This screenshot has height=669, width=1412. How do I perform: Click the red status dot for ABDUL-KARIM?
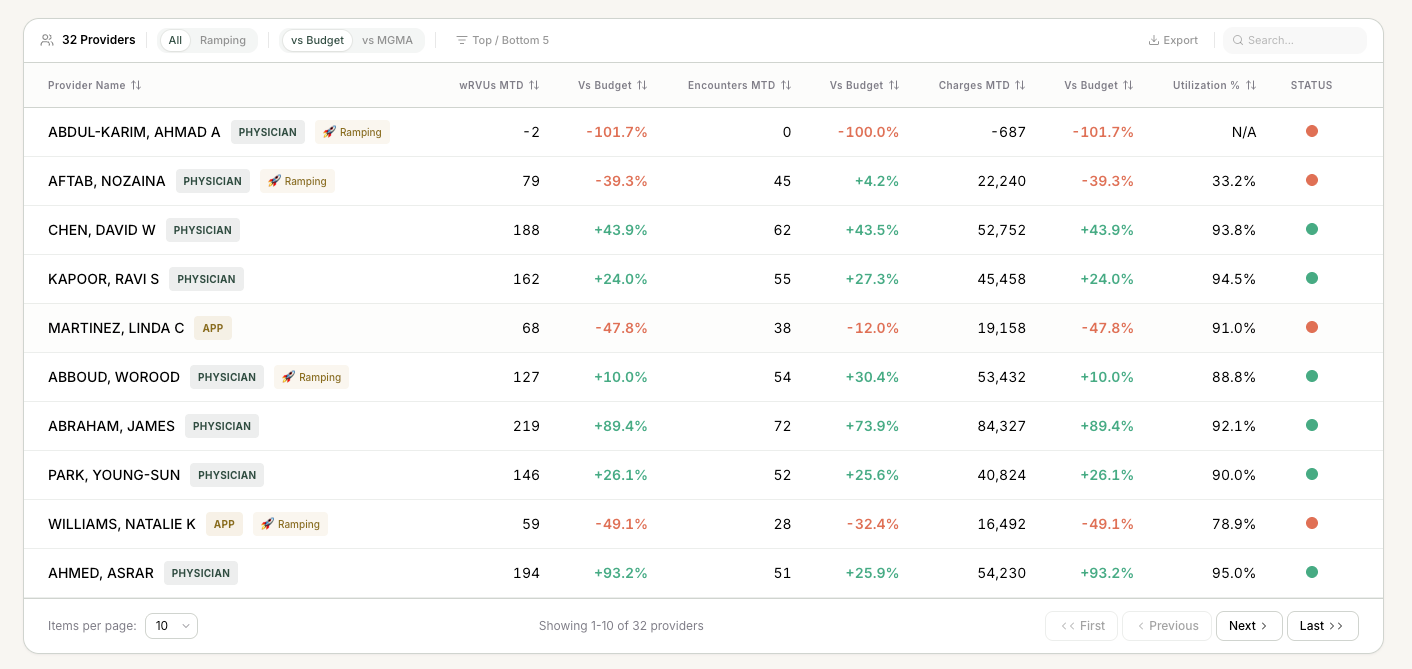[x=1312, y=131]
